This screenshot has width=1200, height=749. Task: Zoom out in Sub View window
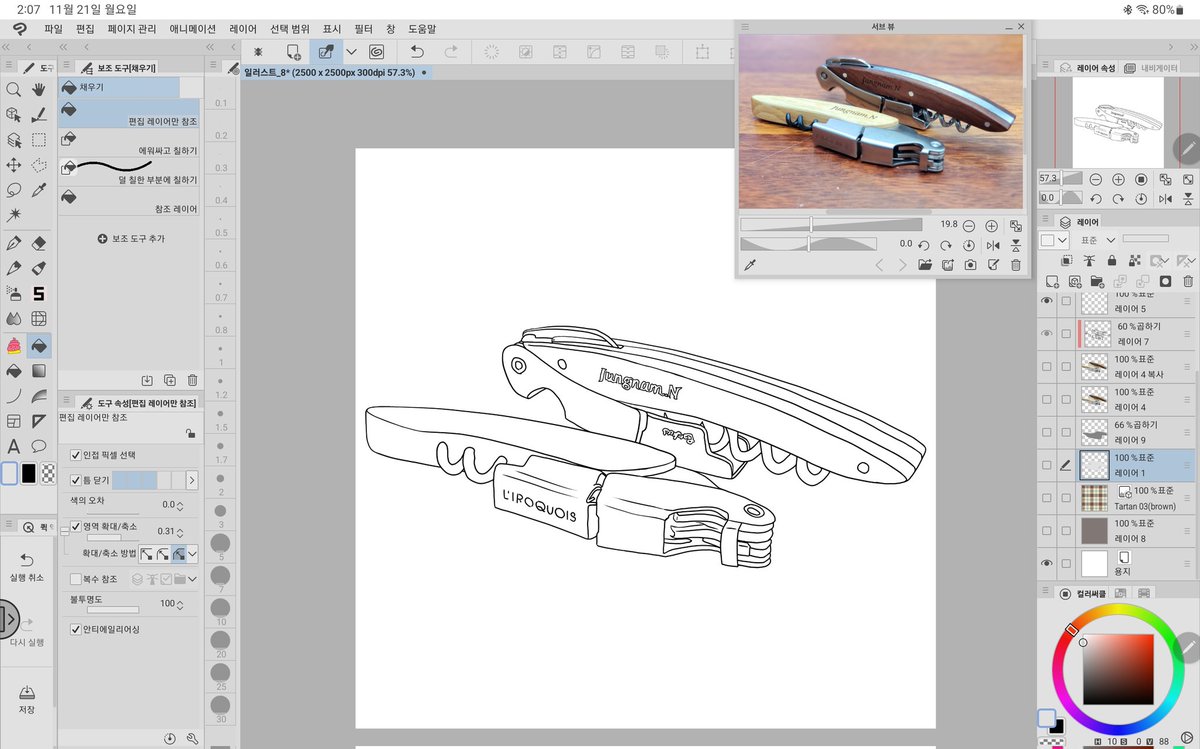[969, 226]
